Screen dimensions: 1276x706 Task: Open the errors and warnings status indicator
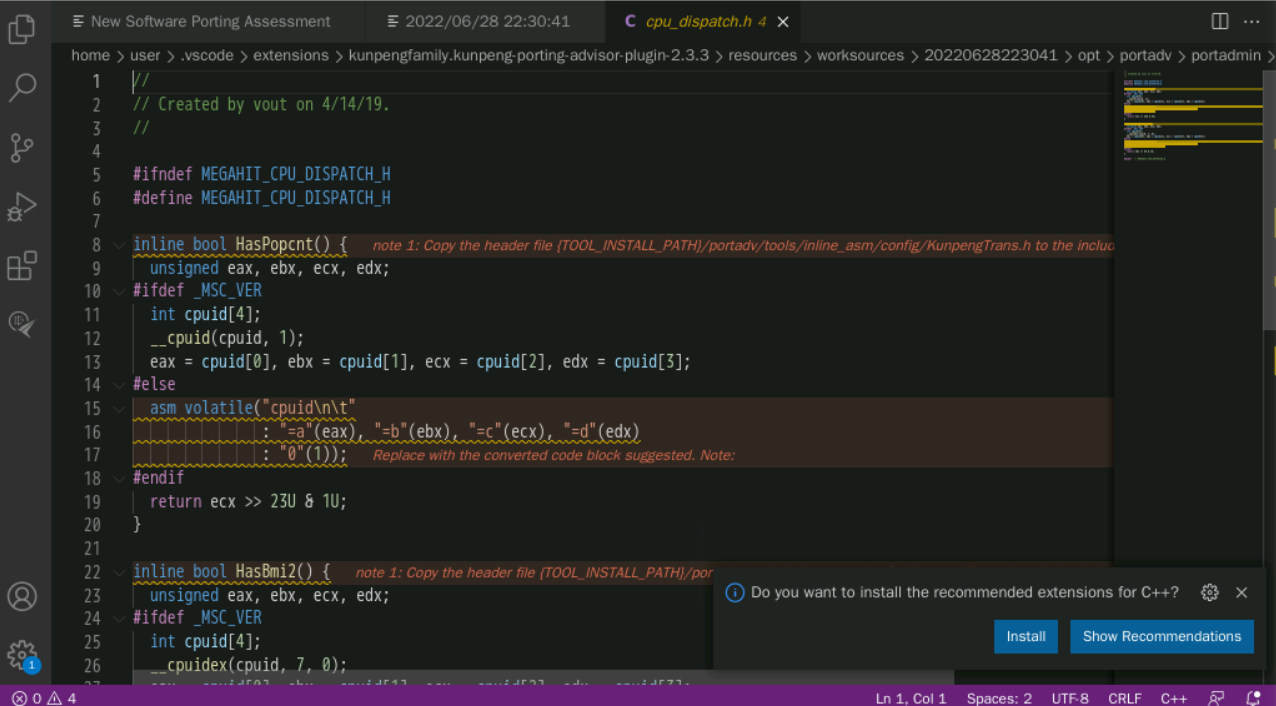coord(44,698)
